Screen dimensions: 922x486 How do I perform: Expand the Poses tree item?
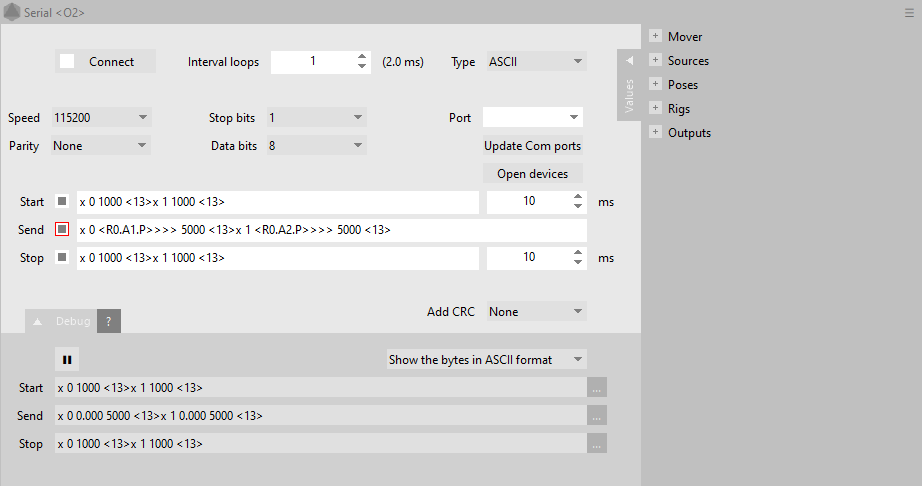655,85
